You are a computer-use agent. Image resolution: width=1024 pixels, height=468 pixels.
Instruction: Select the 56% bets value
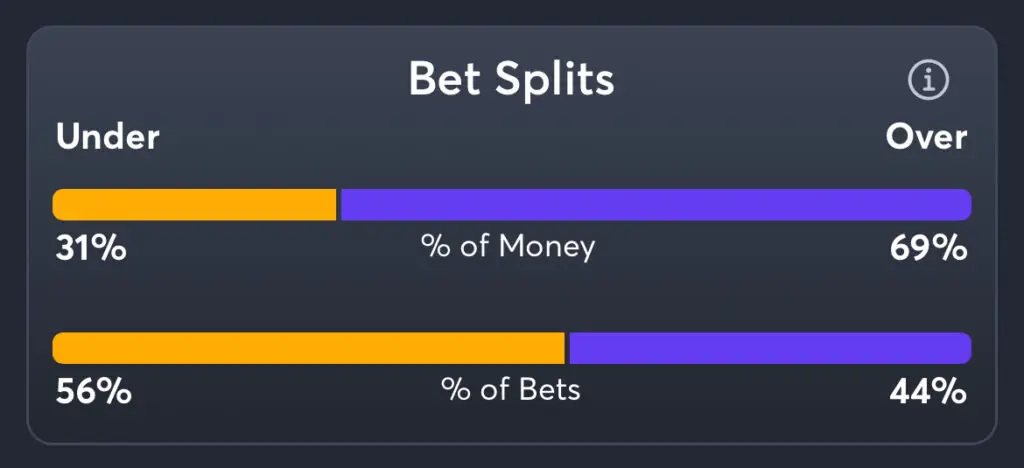(x=93, y=391)
